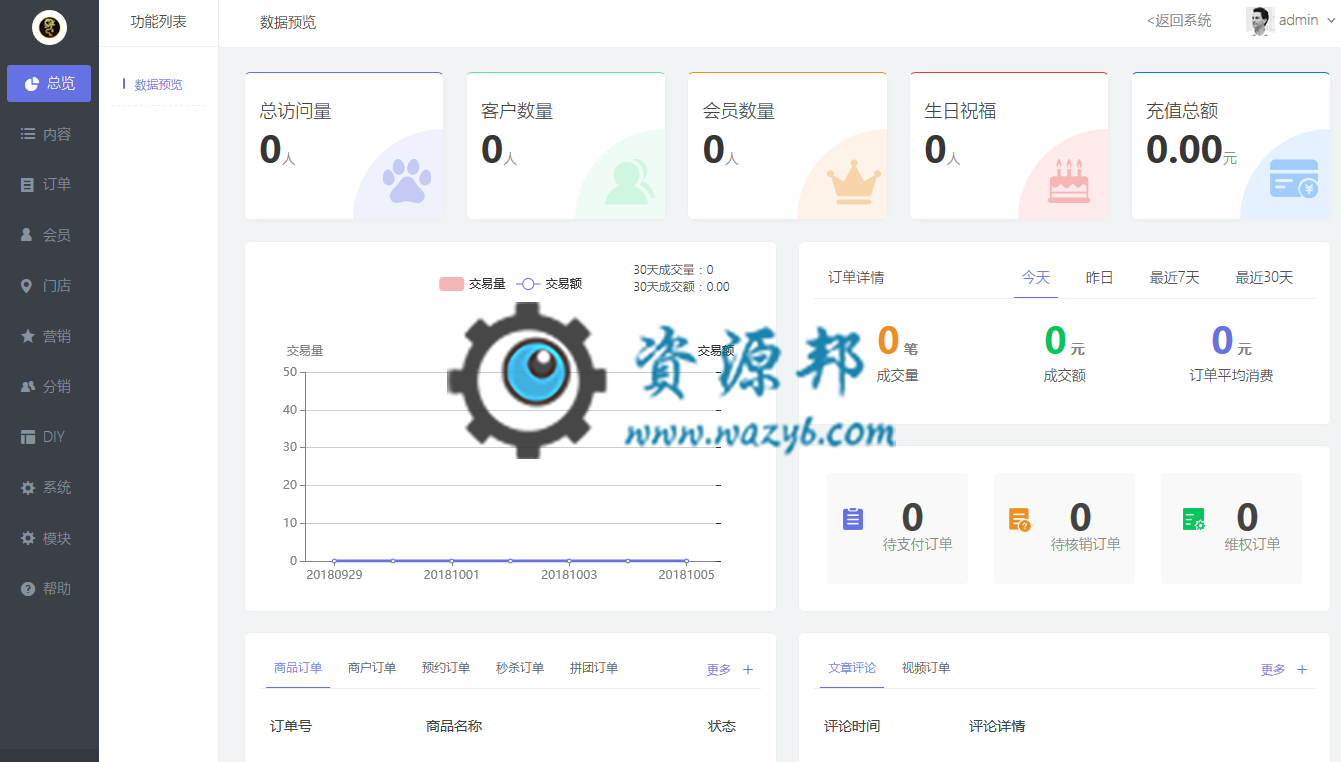Select the 视频订单 tab
Viewport: 1341px width, 762px height.
point(926,668)
